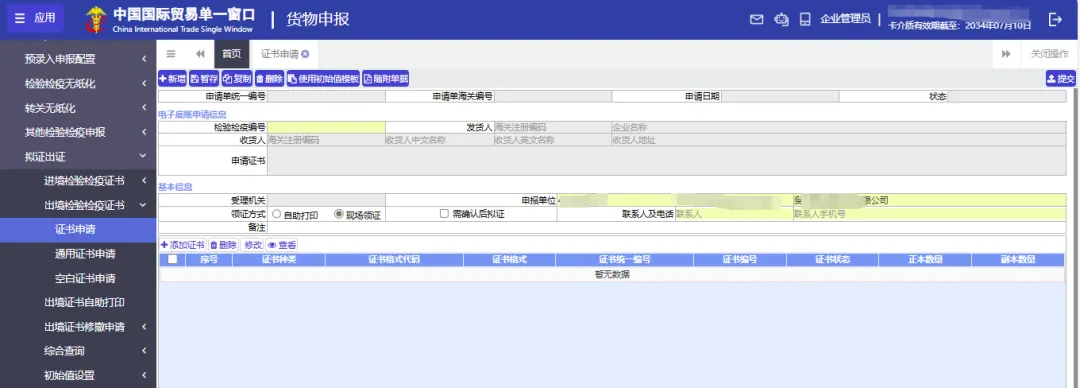This screenshot has width=1080, height=388.
Task: Click the certificate list 删除 button
Action: pos(224,245)
